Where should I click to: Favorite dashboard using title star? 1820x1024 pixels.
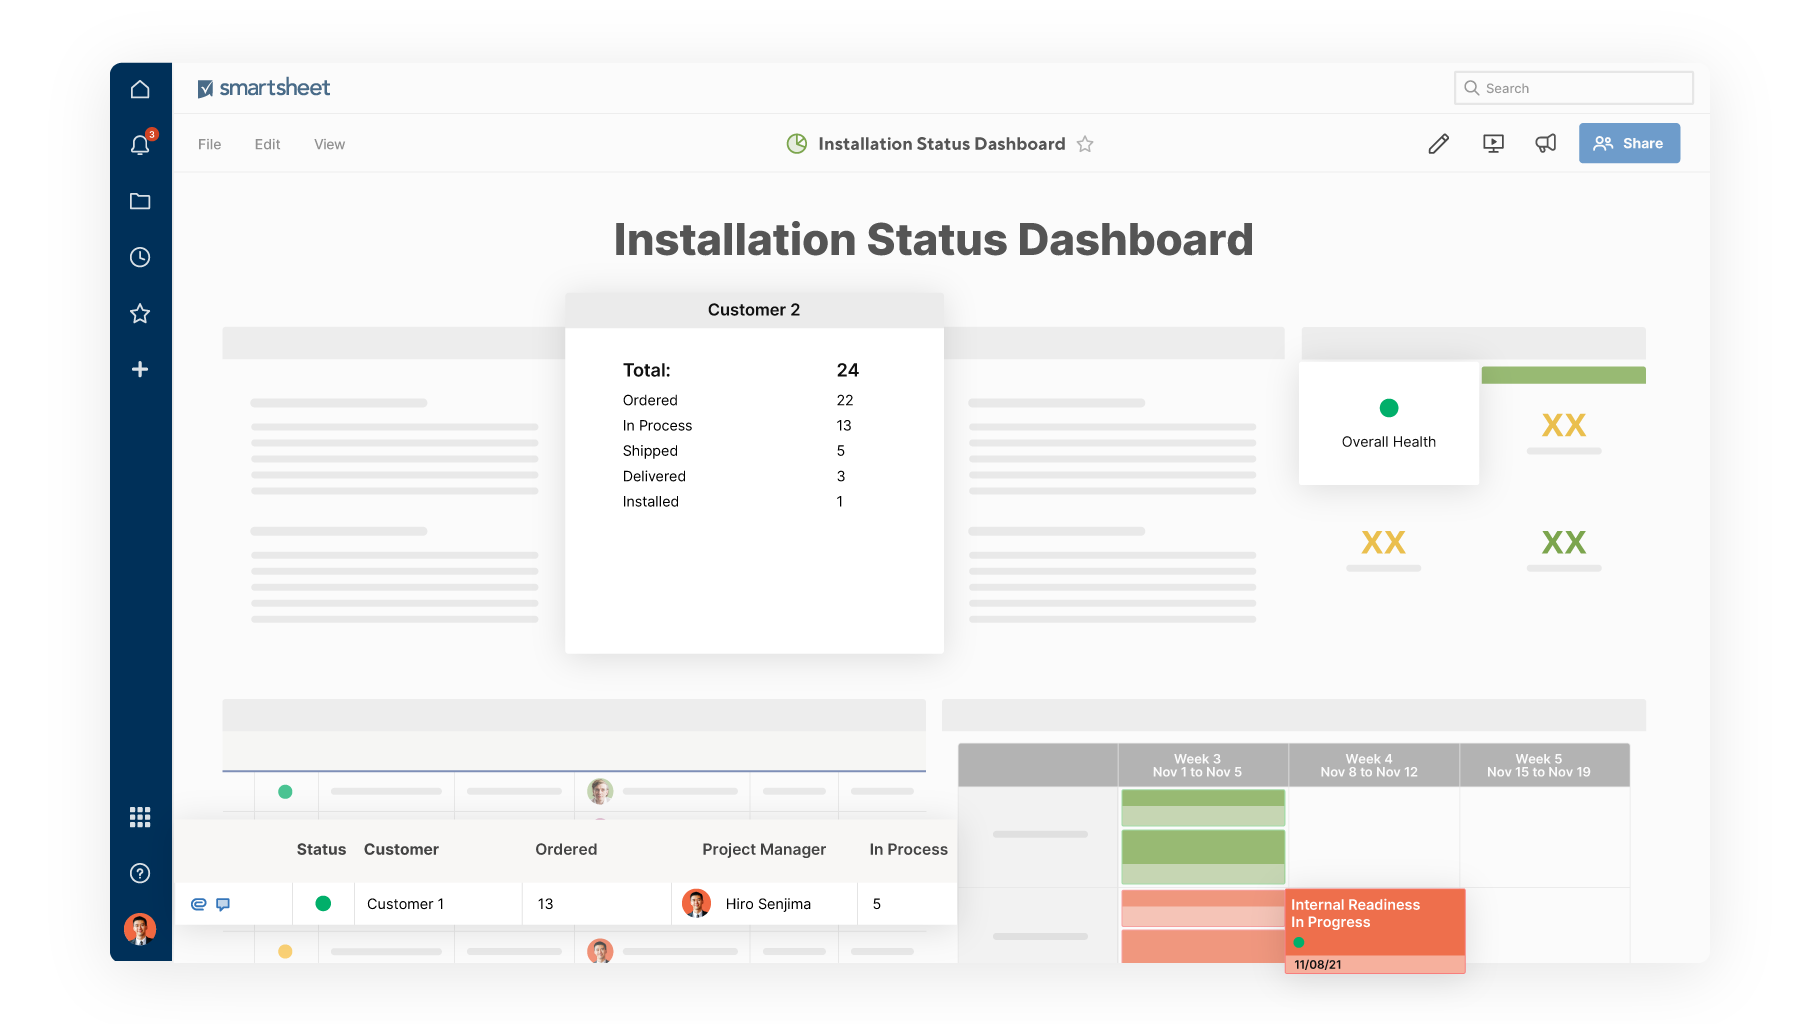click(1085, 144)
